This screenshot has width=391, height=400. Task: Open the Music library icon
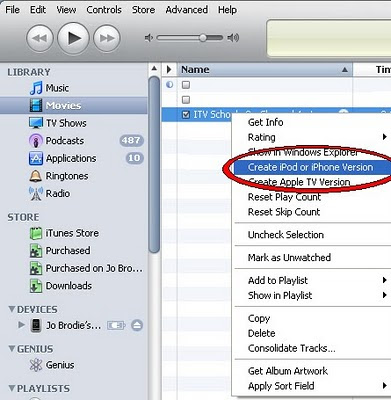[x=36, y=88]
